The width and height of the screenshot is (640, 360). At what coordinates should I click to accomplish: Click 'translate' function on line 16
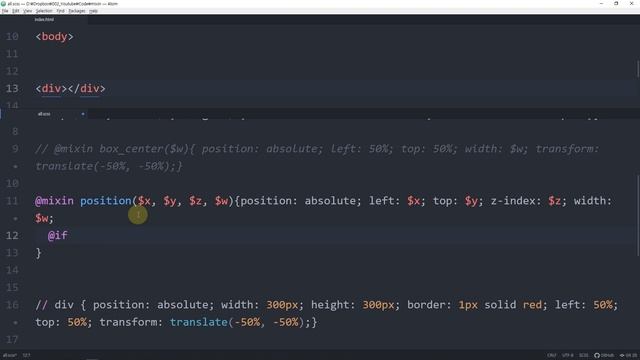coord(199,322)
